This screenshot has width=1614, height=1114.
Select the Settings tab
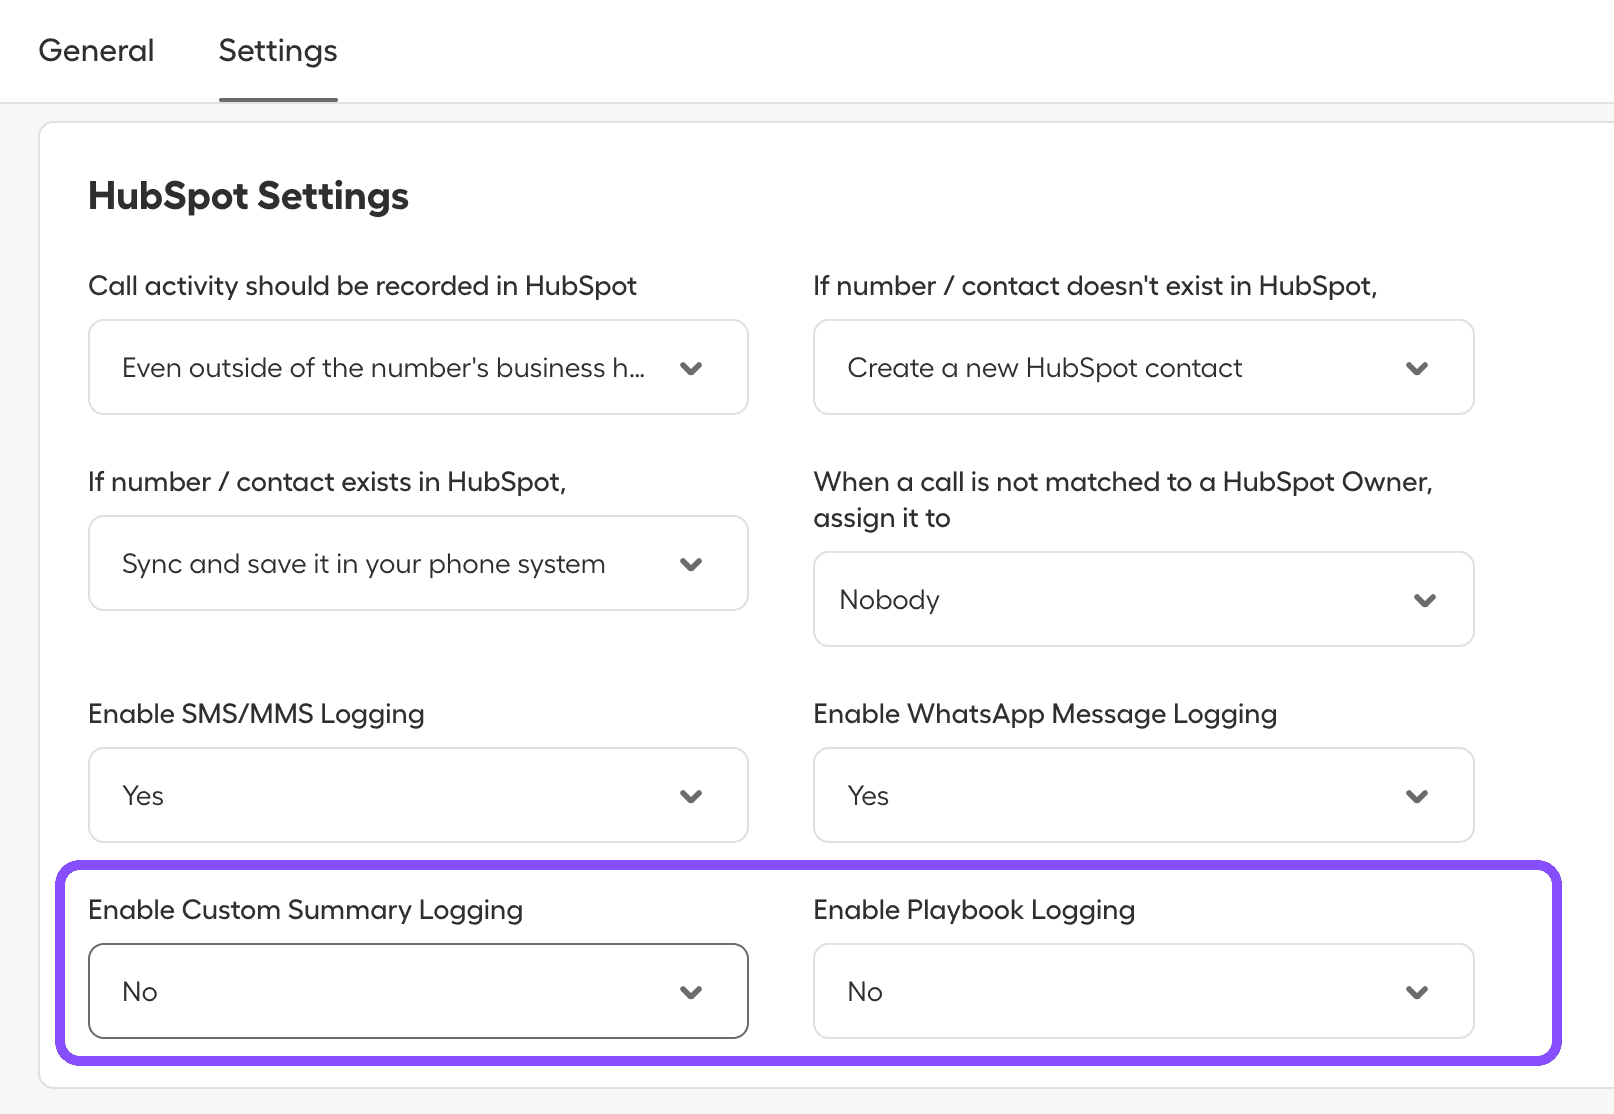click(277, 50)
